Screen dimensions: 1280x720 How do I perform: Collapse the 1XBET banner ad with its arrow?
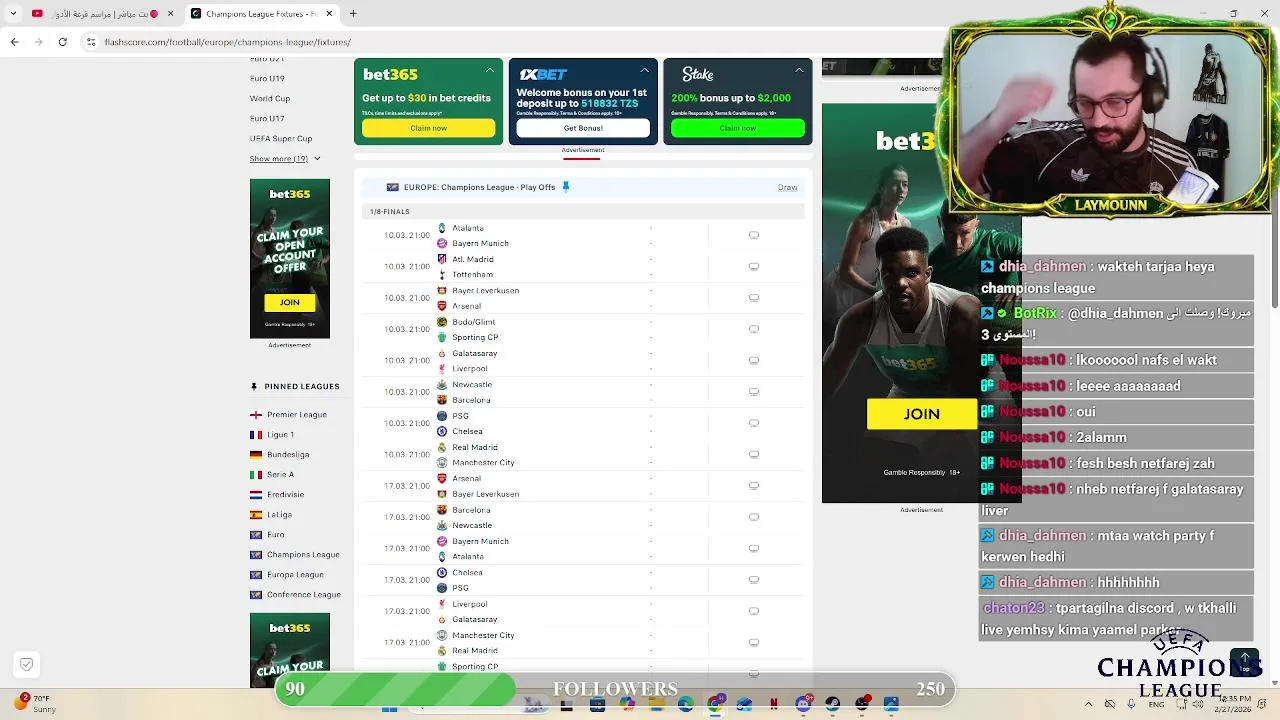point(644,70)
